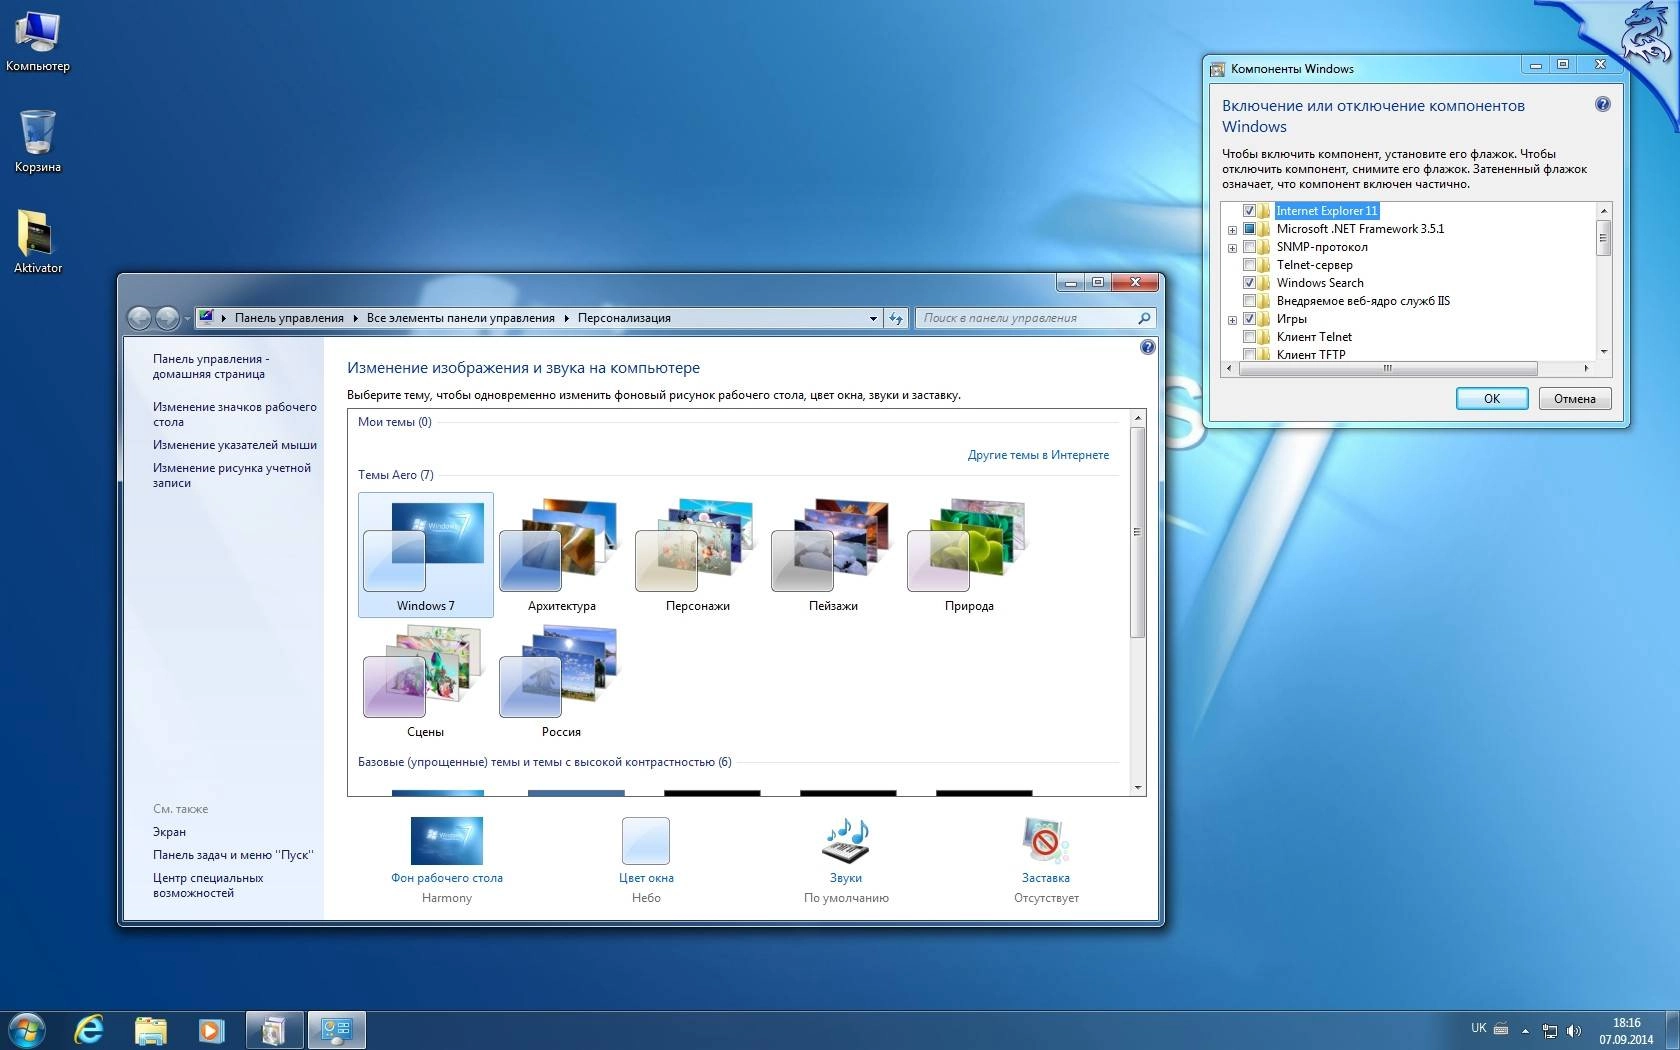The width and height of the screenshot is (1680, 1050).
Task: Open the Компьютер desktop icon
Action: (37, 42)
